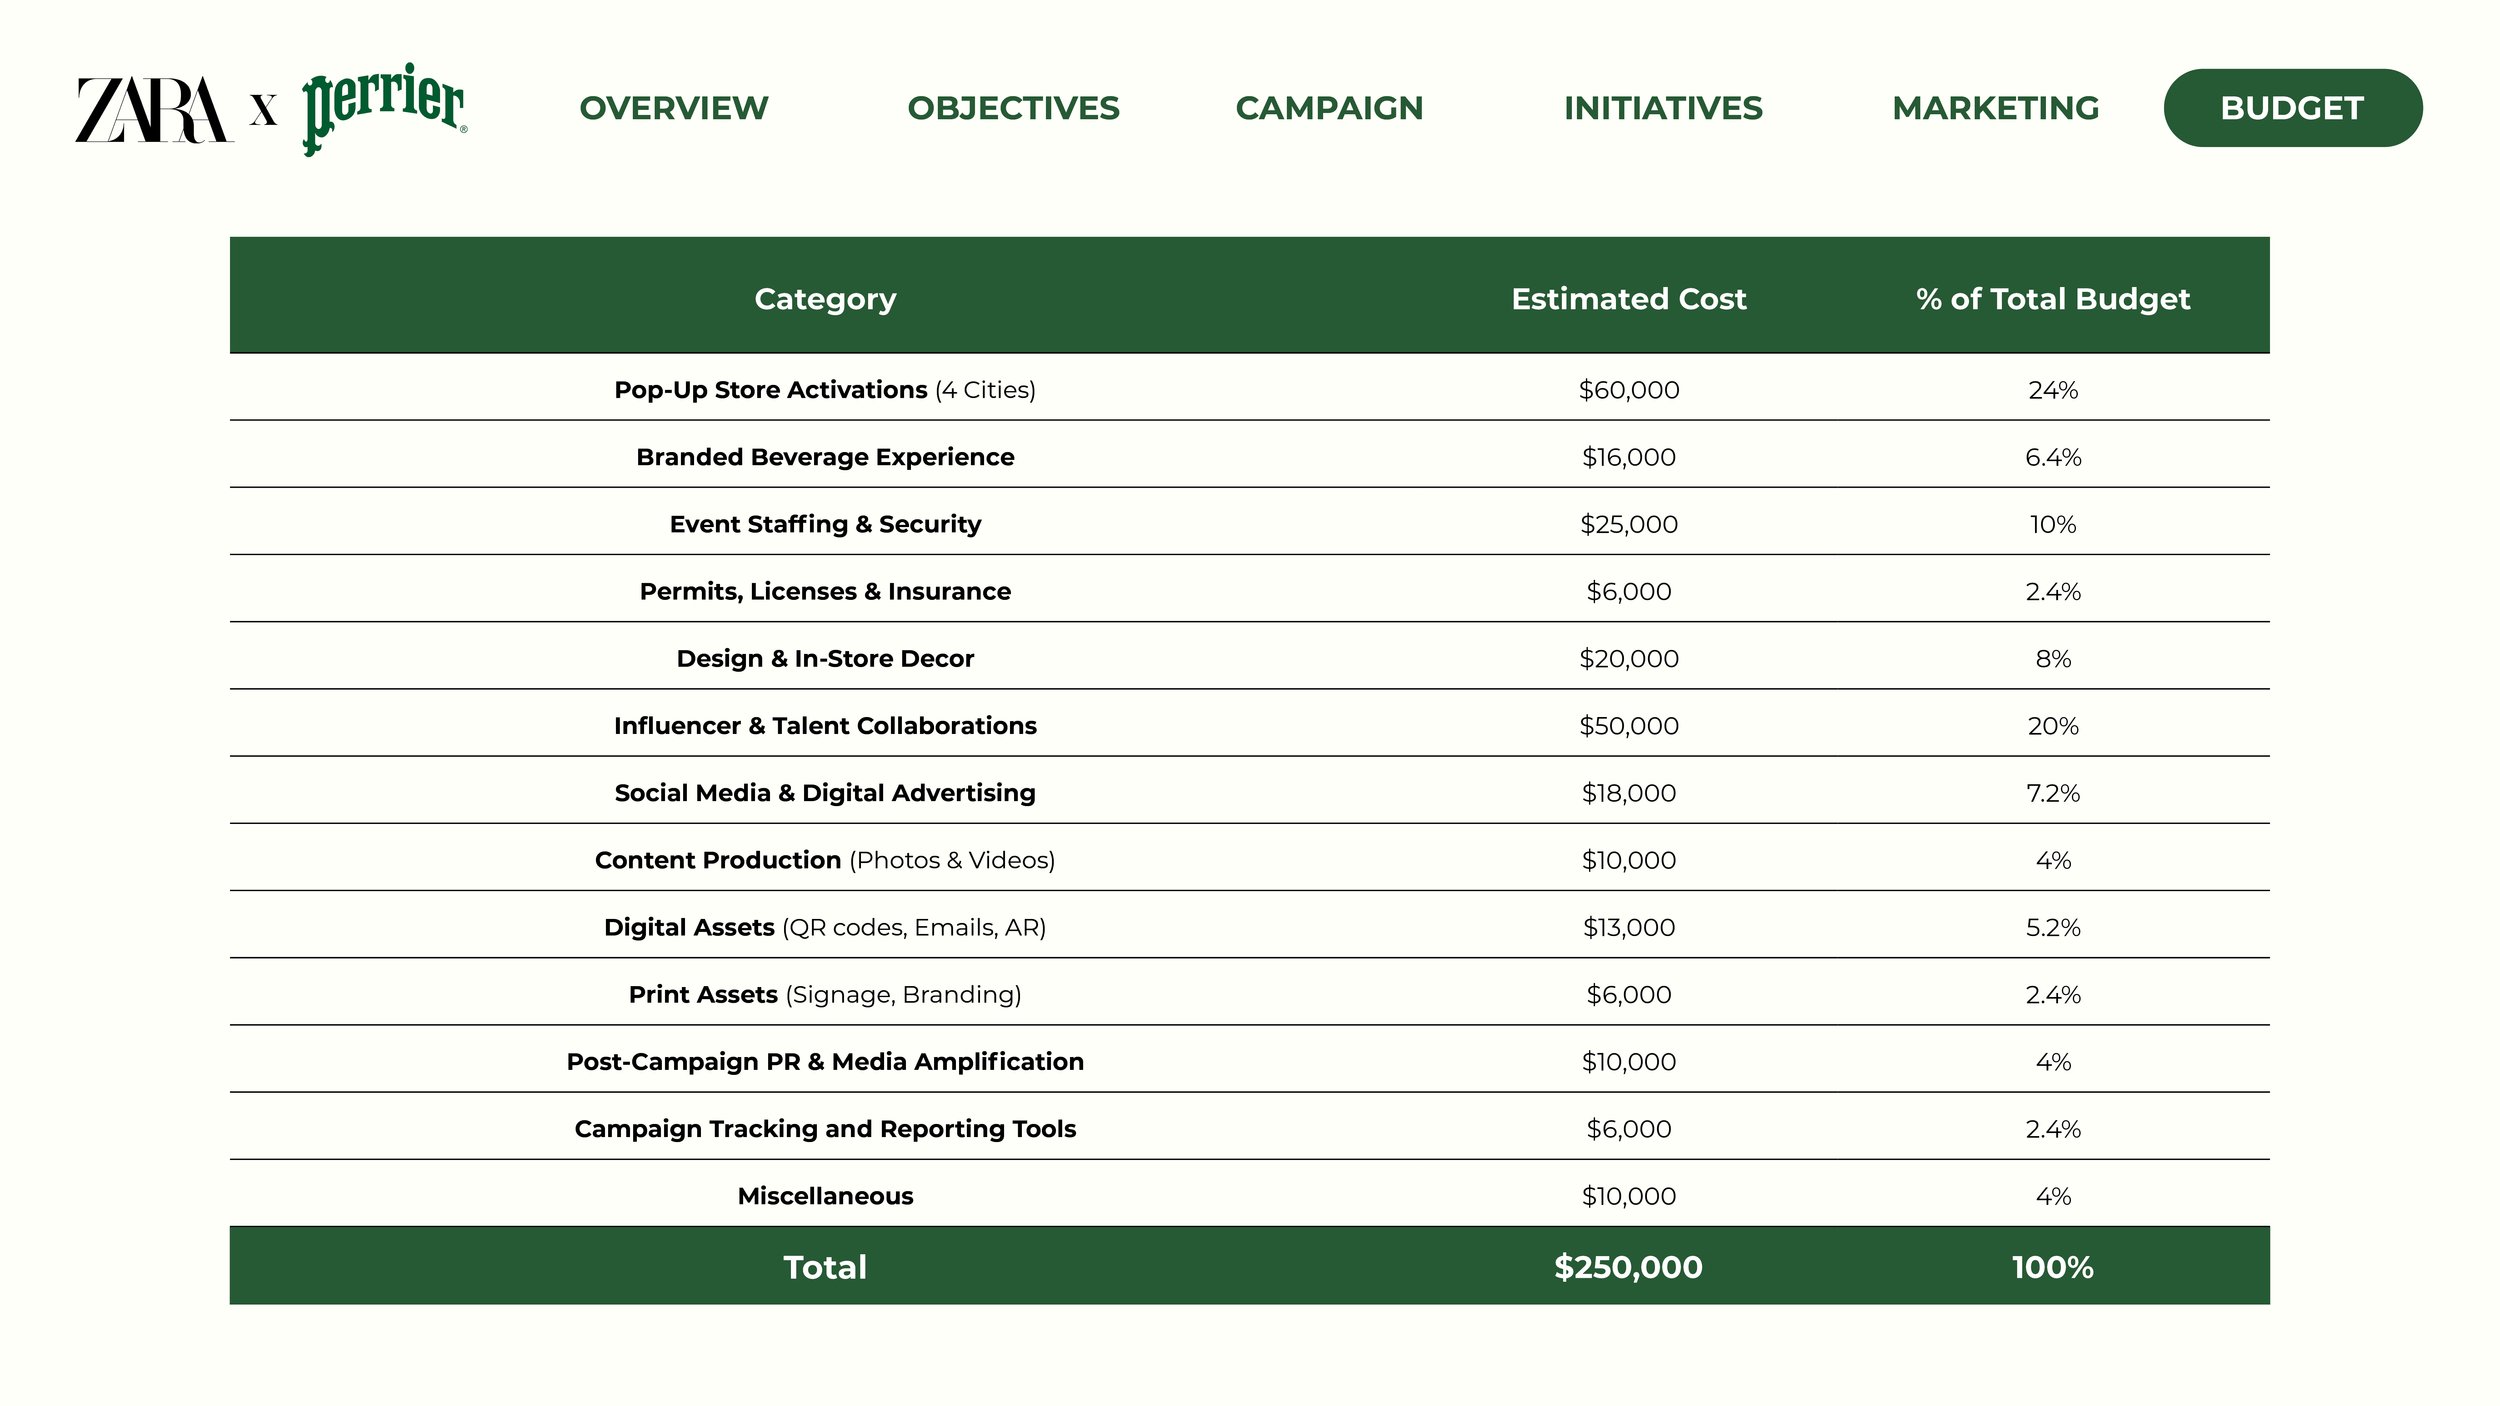Select the Social Media & Digital Advertising row

(825, 793)
